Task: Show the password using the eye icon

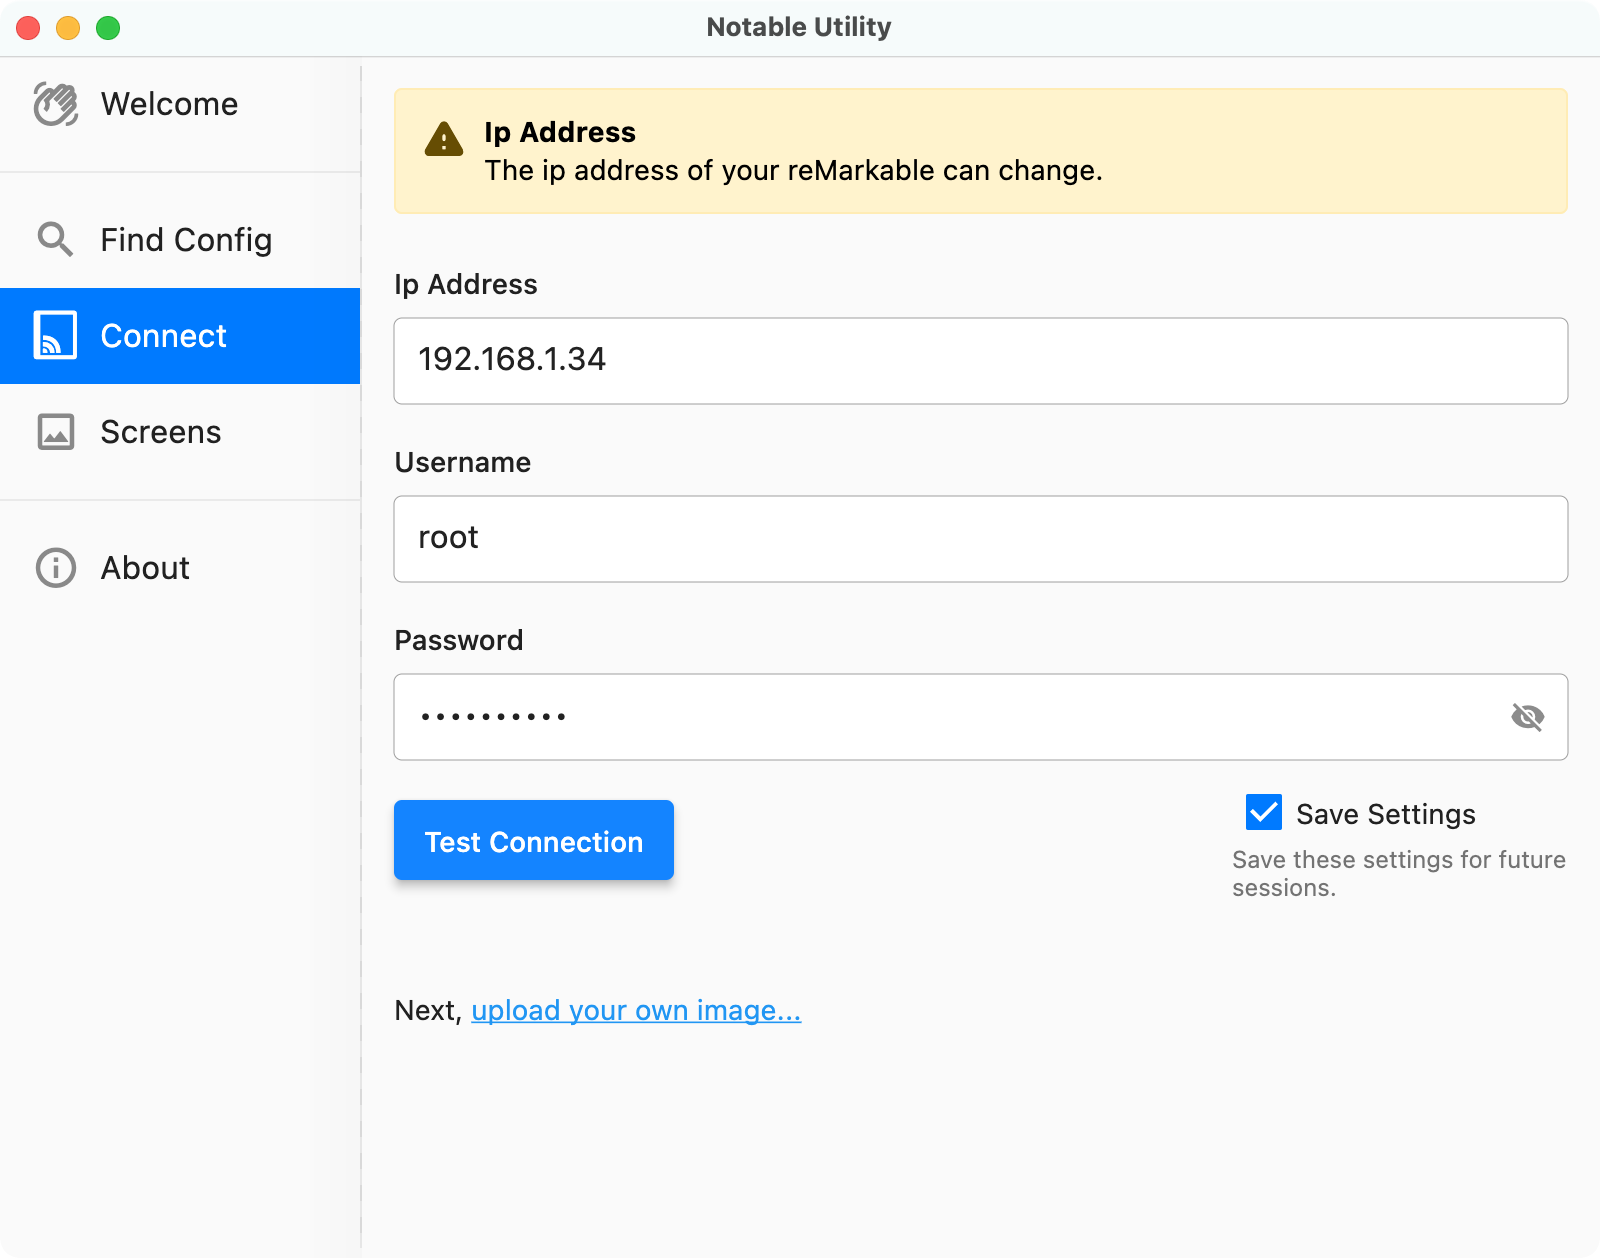Action: point(1530,716)
